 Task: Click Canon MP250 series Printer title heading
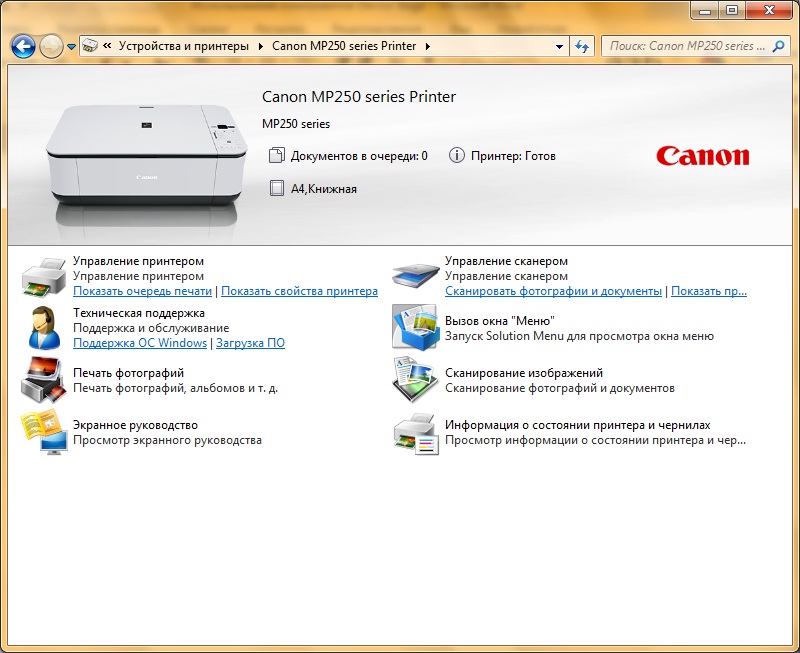coord(359,97)
